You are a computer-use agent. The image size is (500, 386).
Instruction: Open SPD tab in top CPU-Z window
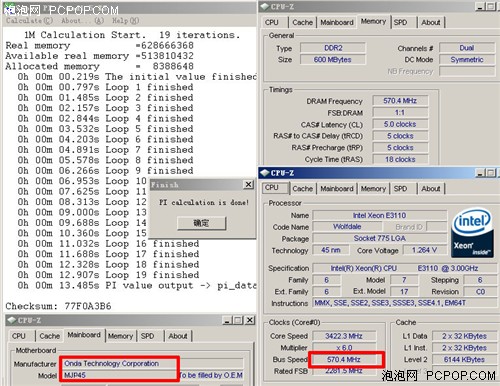(x=400, y=22)
